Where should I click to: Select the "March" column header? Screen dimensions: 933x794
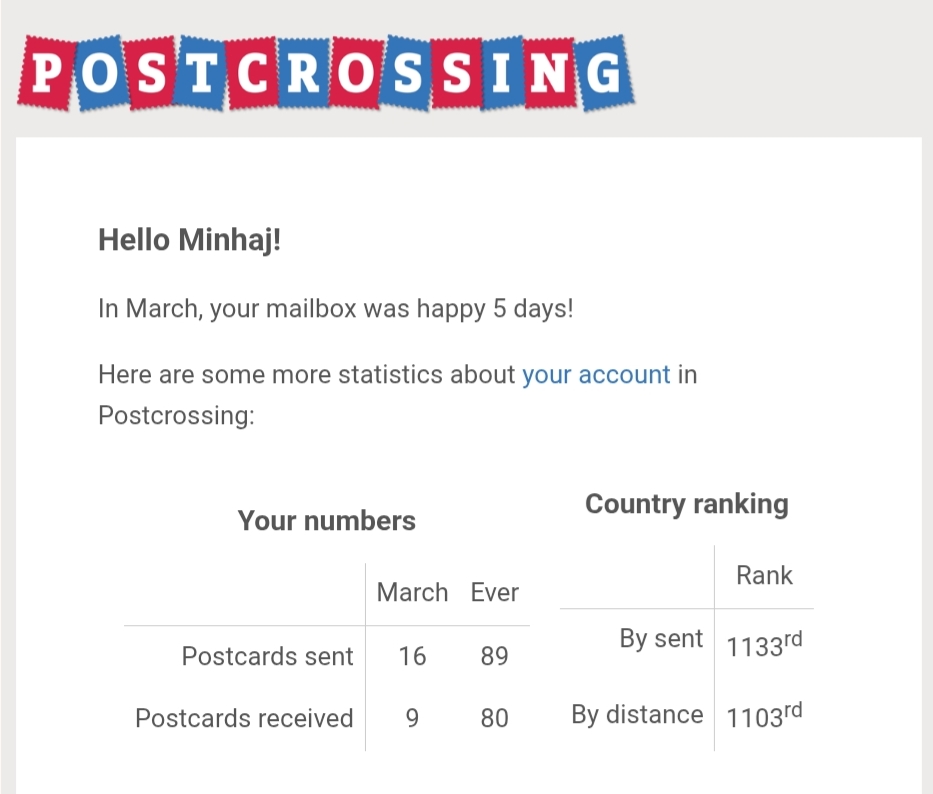412,593
